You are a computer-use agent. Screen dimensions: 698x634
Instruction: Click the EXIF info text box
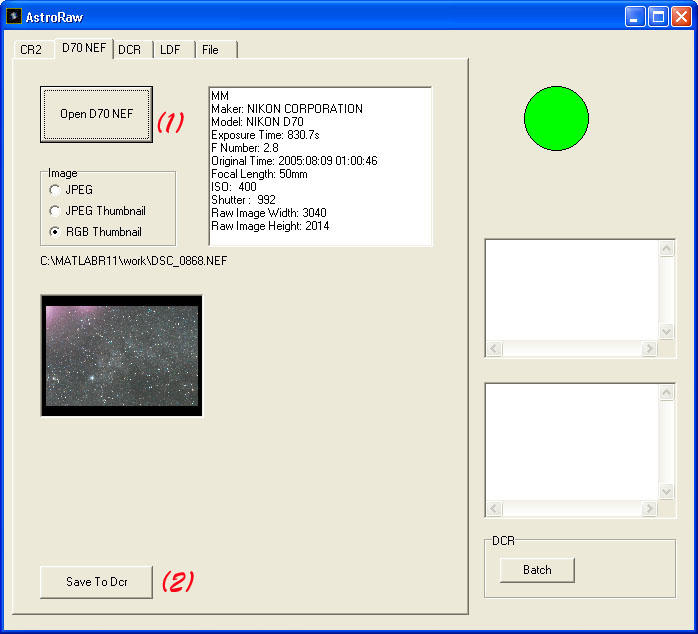(x=321, y=167)
